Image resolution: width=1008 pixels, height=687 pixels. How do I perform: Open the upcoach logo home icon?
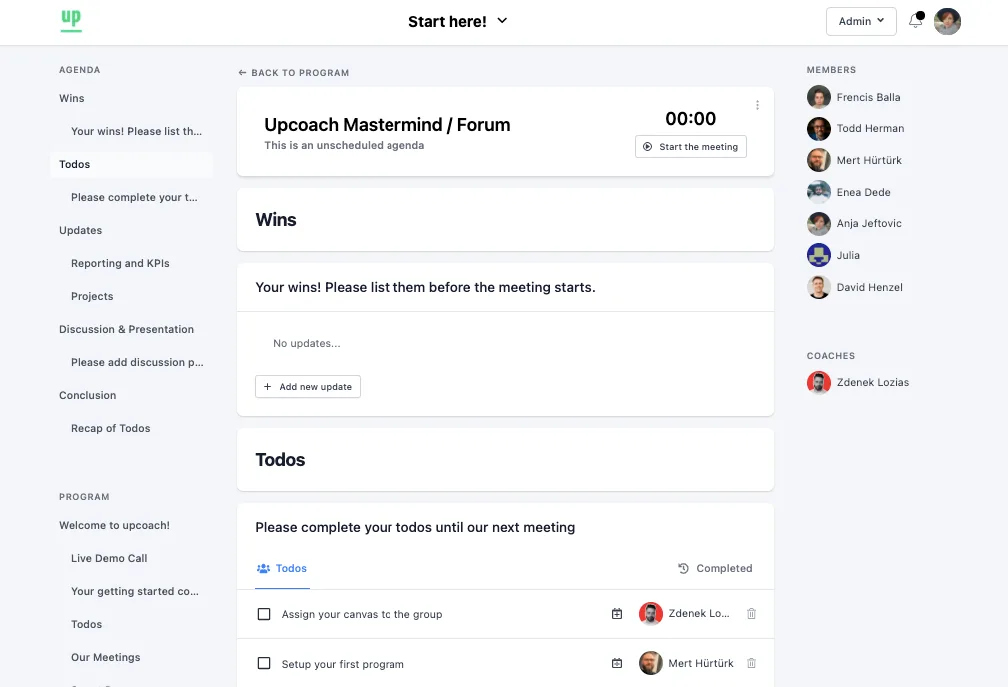(70, 20)
